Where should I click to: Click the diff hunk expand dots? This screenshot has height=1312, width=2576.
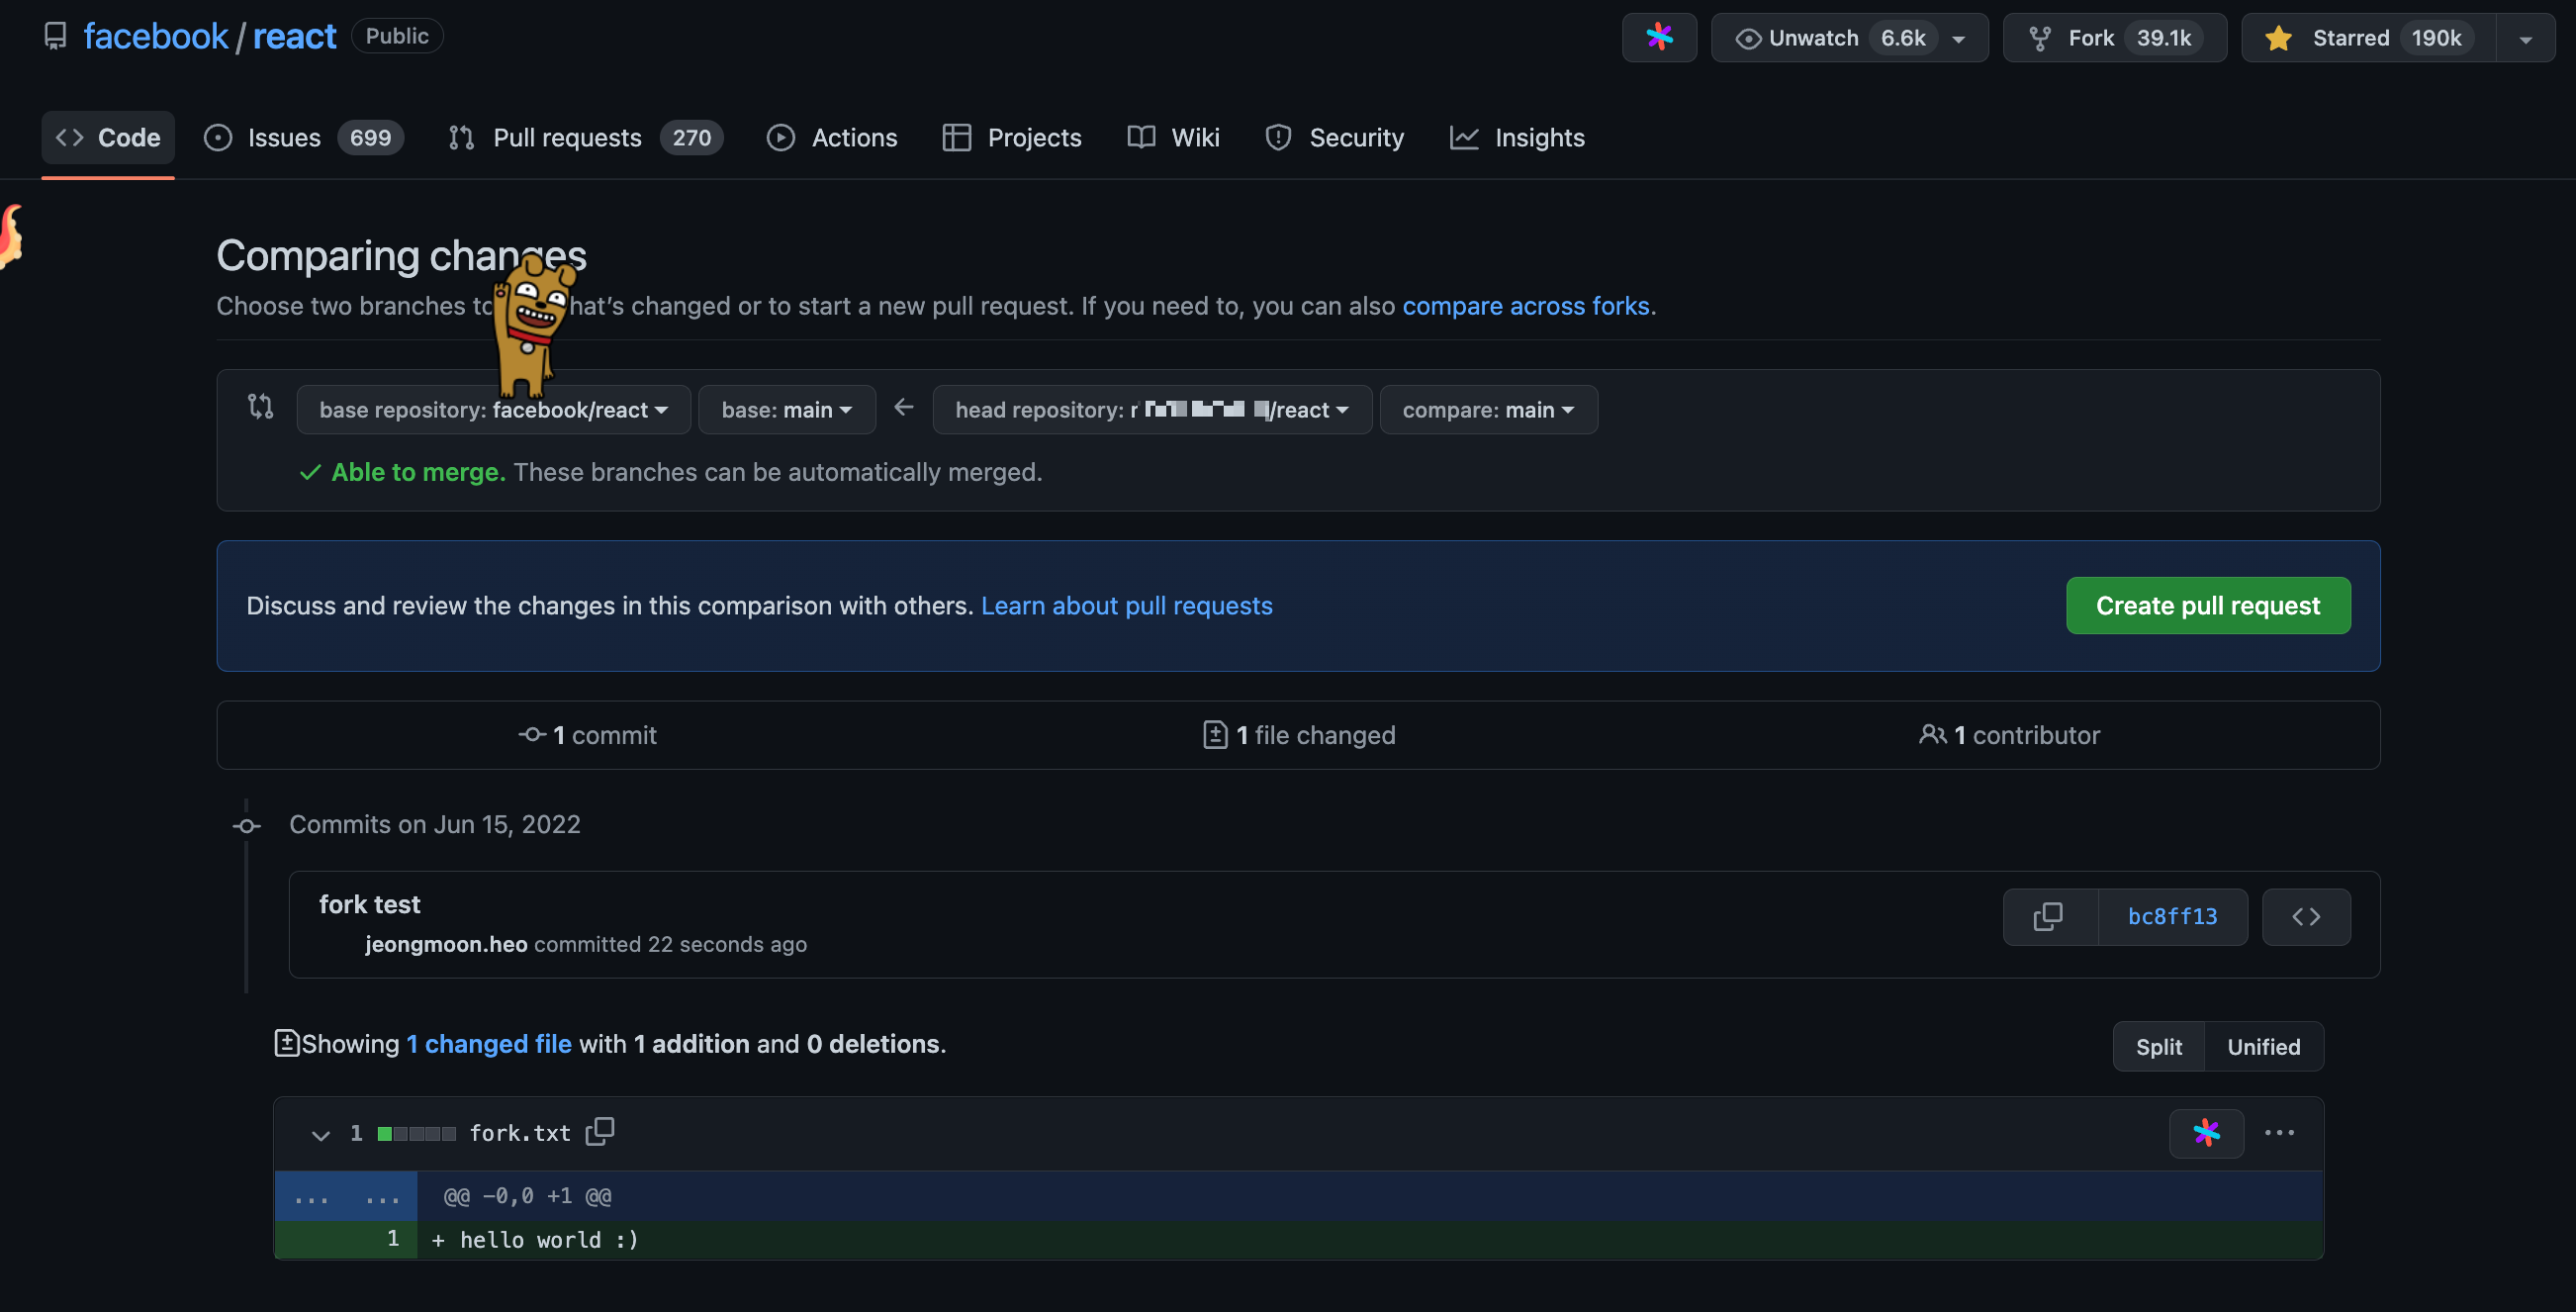tap(311, 1196)
